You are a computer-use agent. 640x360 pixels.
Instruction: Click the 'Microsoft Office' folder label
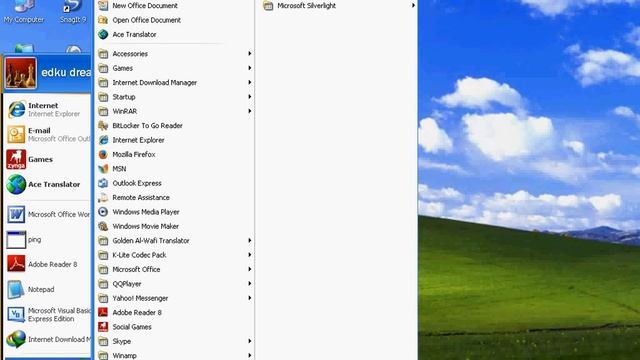(x=136, y=270)
